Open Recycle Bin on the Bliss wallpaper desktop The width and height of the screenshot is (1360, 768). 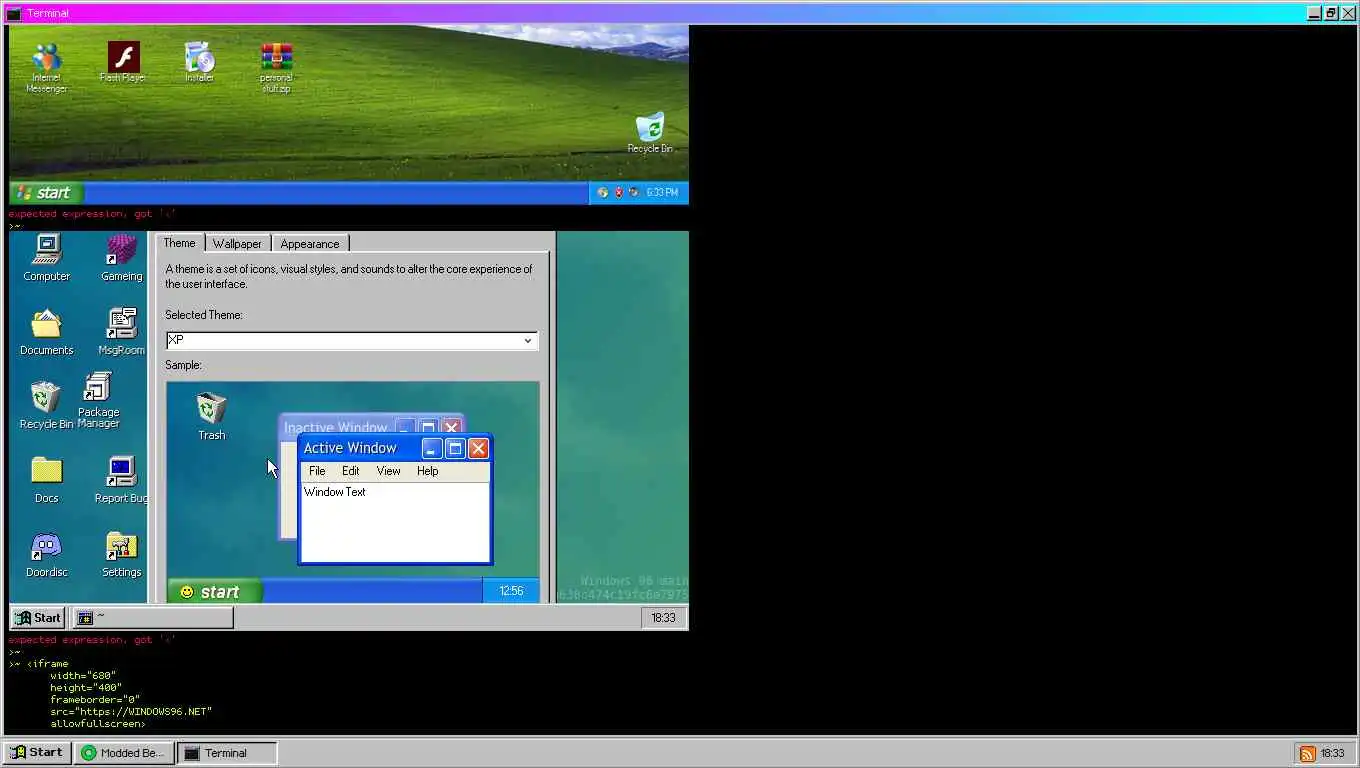click(x=650, y=133)
